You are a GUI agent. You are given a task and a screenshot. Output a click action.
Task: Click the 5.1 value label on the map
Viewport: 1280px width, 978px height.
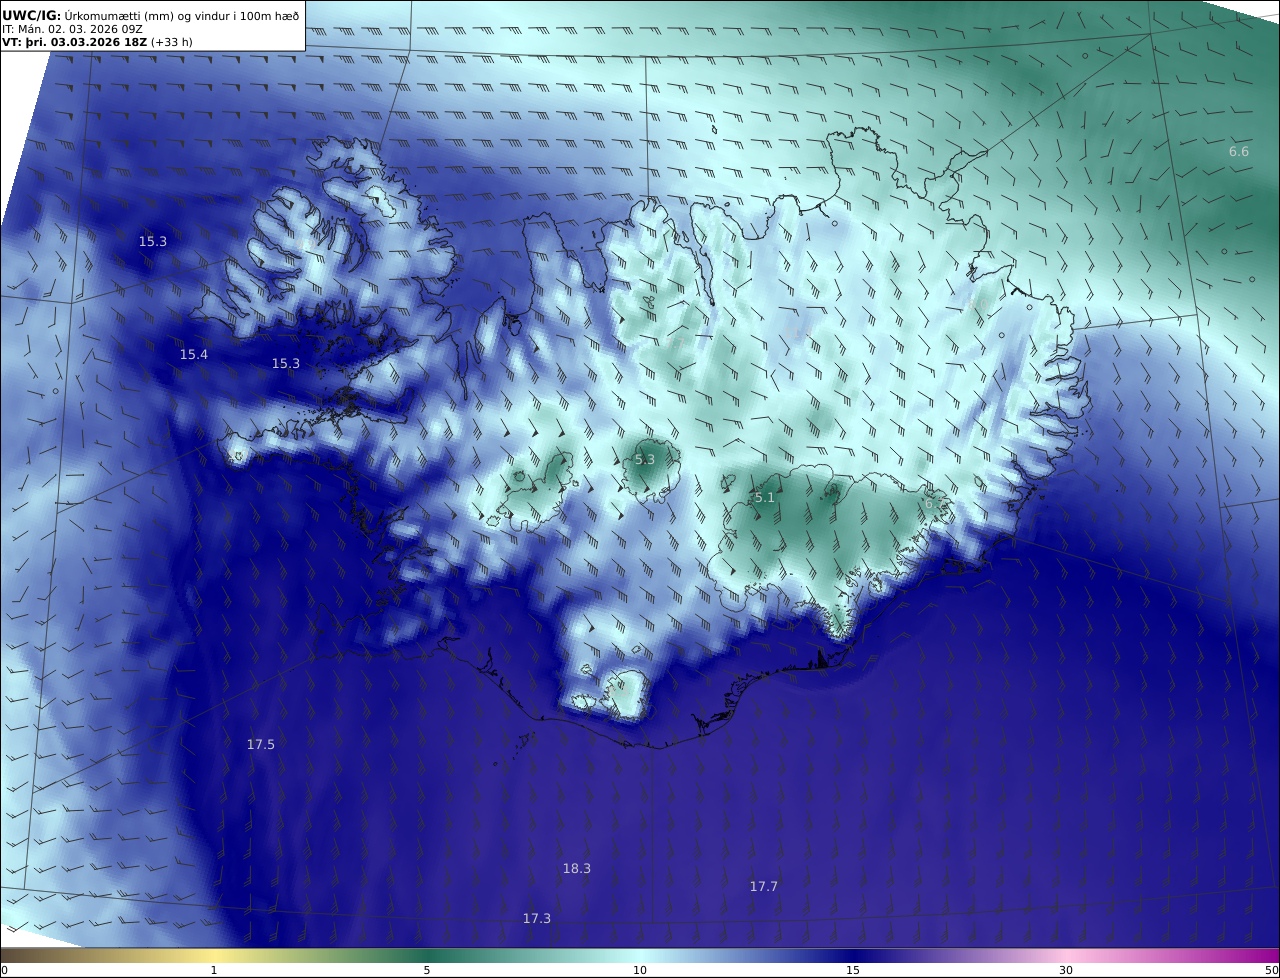click(765, 497)
